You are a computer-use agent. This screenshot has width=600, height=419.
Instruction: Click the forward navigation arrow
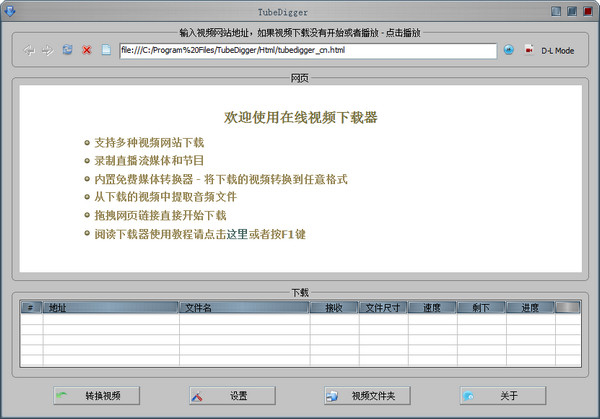pyautogui.click(x=47, y=50)
